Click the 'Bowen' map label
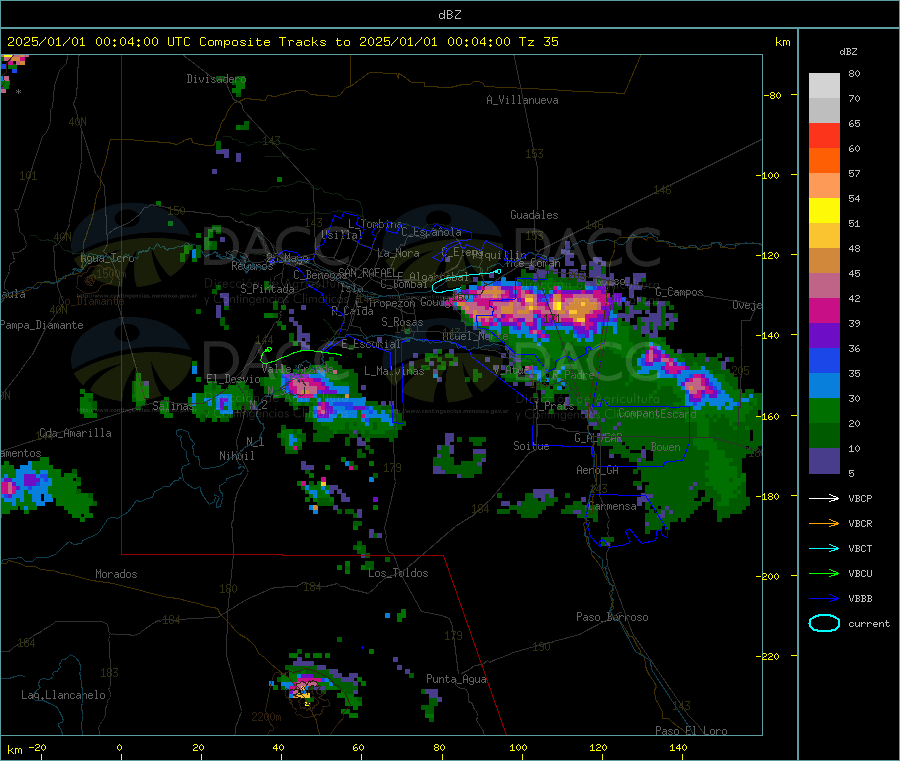 (665, 447)
